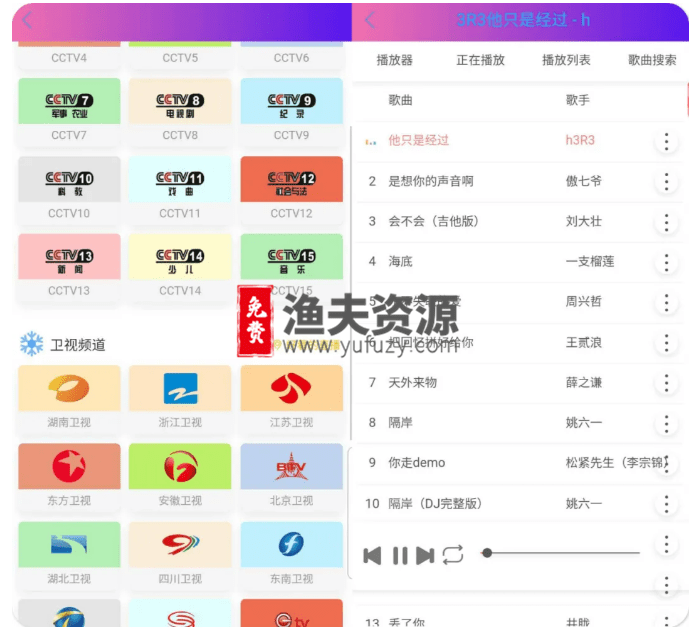700x641 pixels.
Task: Select the CCTV5 channel label
Action: [180, 58]
